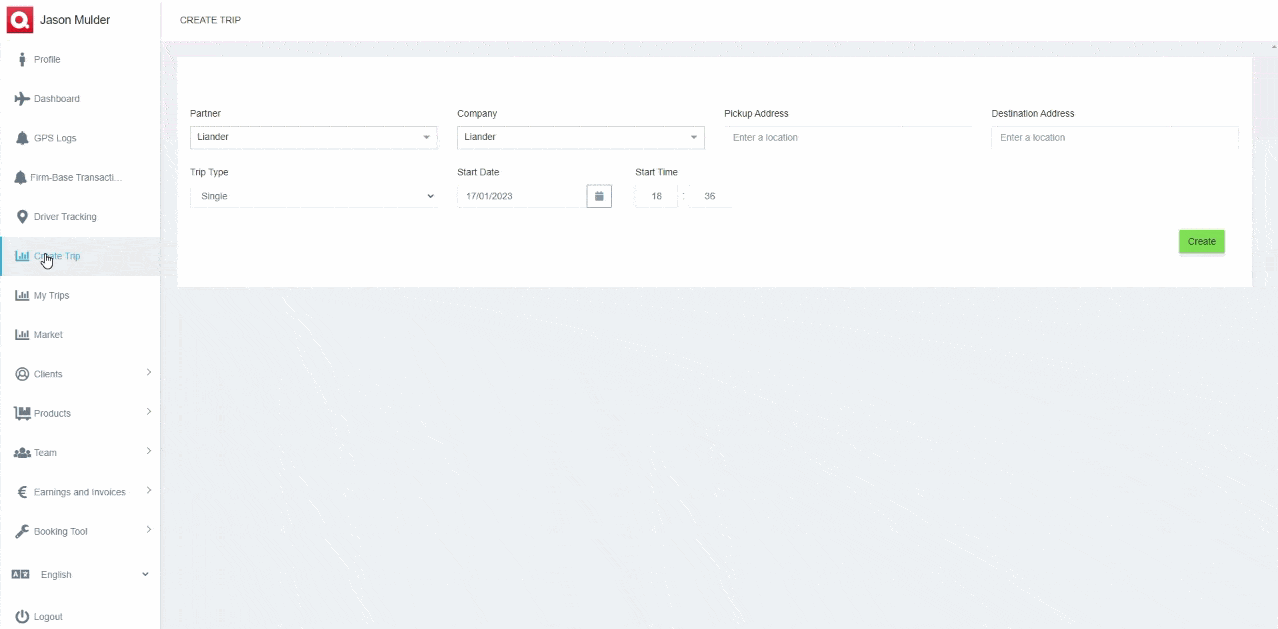Click the Driver Tracking pin icon

pos(22,217)
